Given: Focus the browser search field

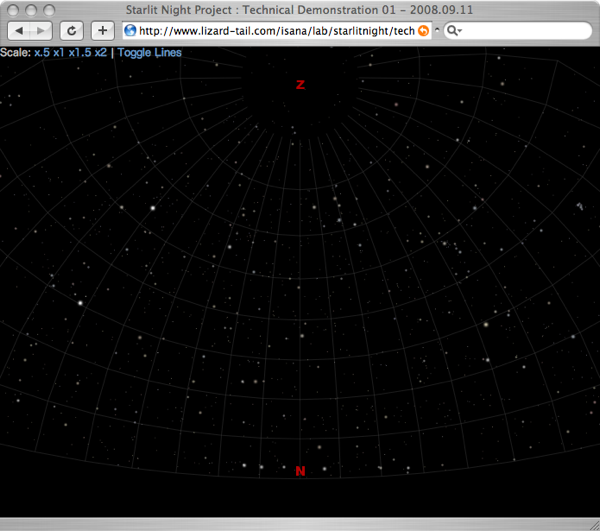Looking at the screenshot, I should click(x=518, y=31).
